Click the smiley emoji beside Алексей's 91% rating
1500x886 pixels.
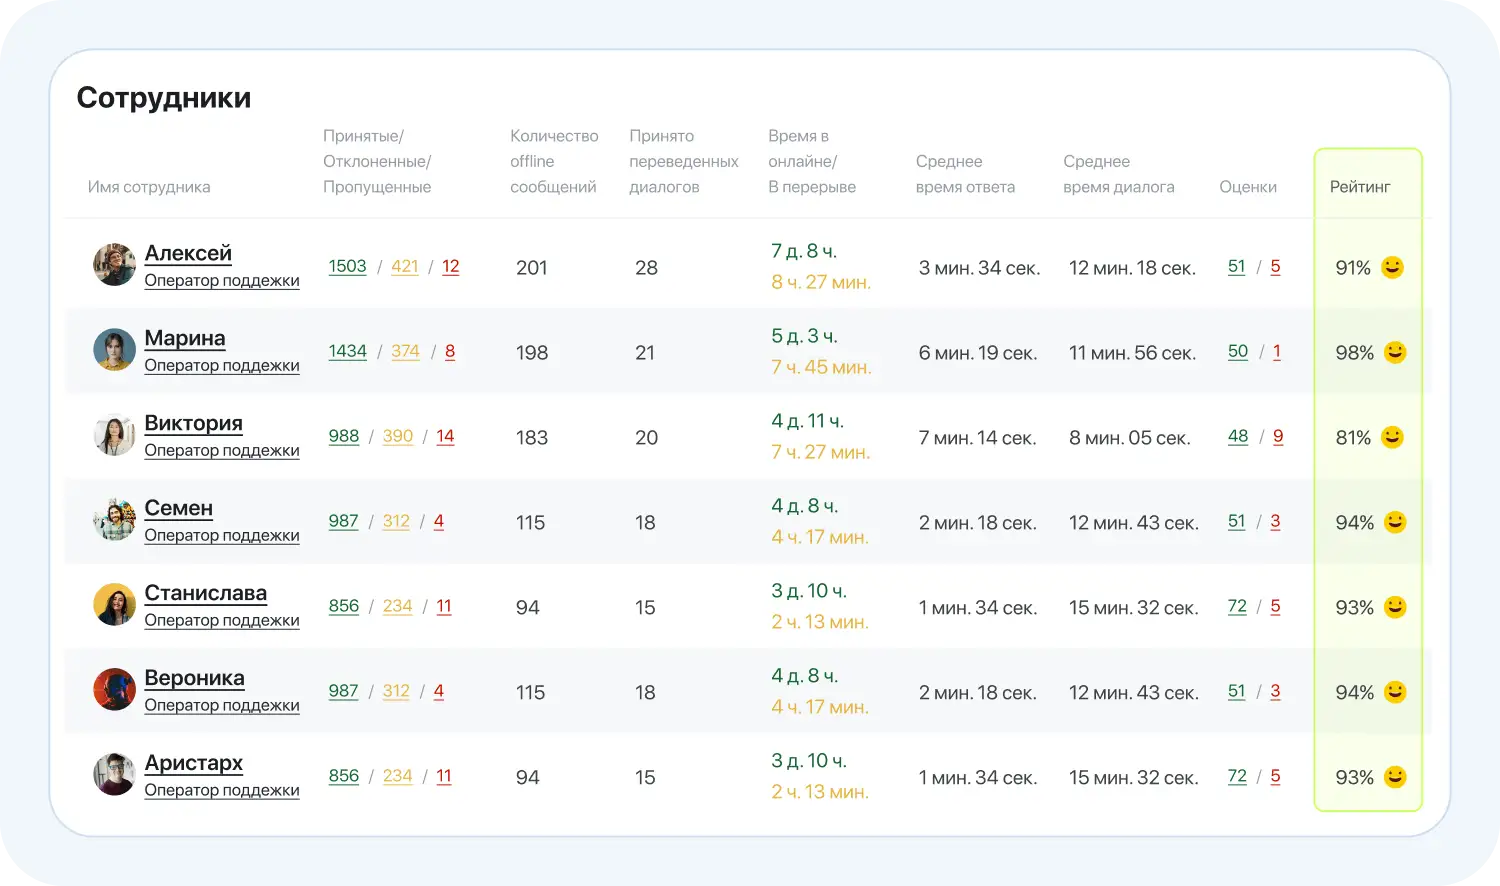pos(1392,267)
